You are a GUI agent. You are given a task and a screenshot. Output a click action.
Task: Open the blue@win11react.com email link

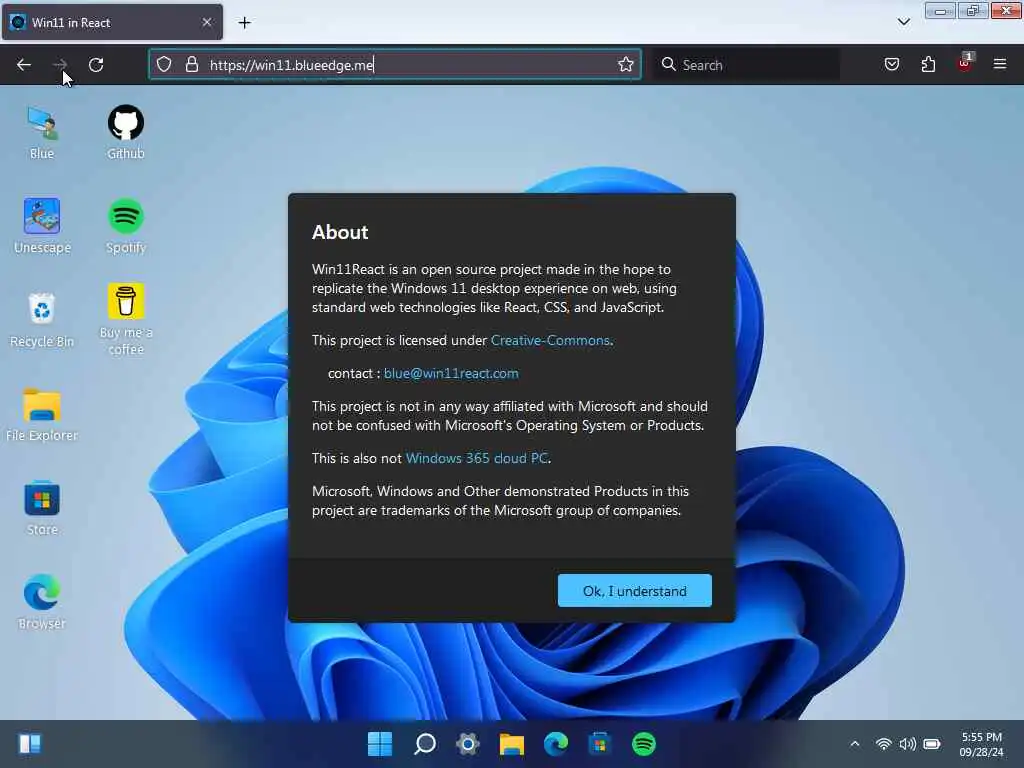click(x=451, y=373)
